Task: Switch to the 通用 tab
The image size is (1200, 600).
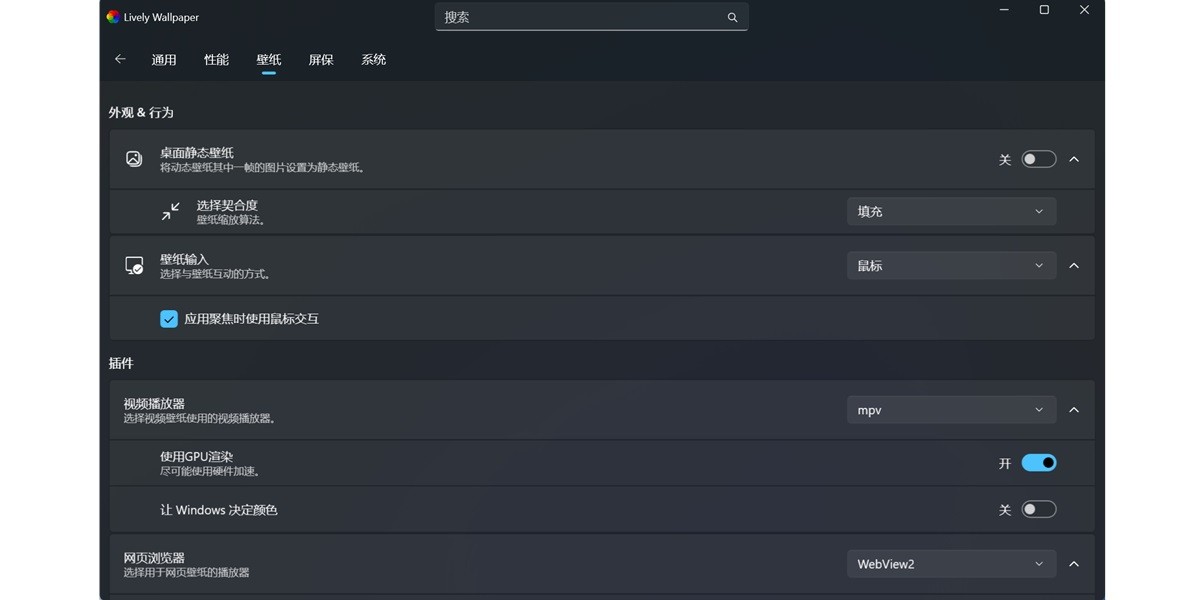Action: point(164,60)
